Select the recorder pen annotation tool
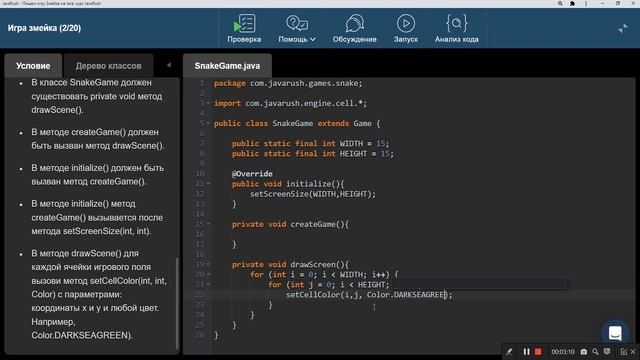The width and height of the screenshot is (640, 360). click(509, 351)
